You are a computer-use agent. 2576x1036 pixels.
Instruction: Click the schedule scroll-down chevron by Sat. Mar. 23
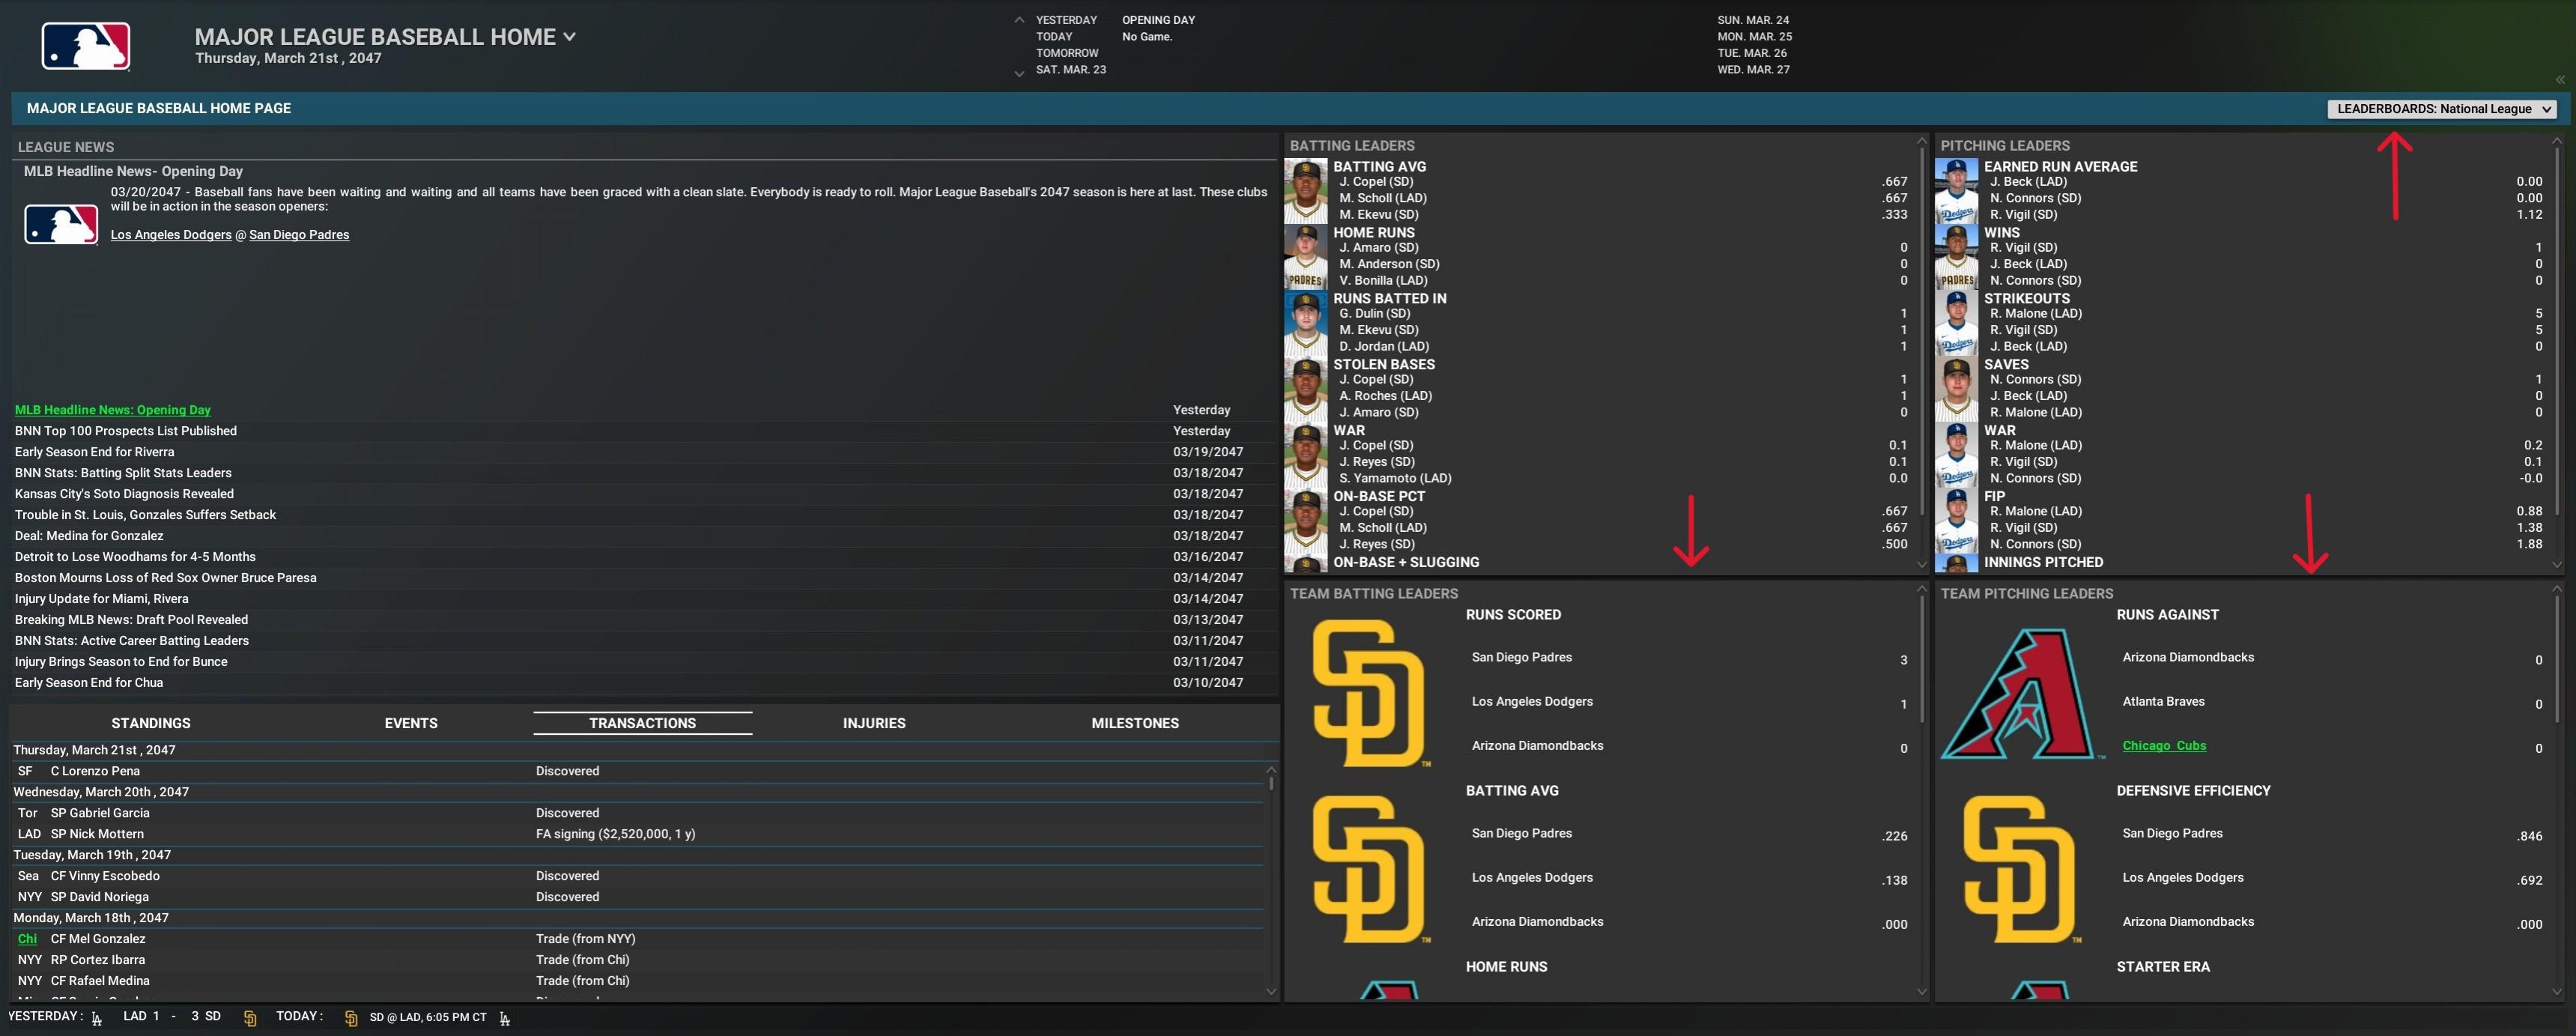(x=1019, y=73)
